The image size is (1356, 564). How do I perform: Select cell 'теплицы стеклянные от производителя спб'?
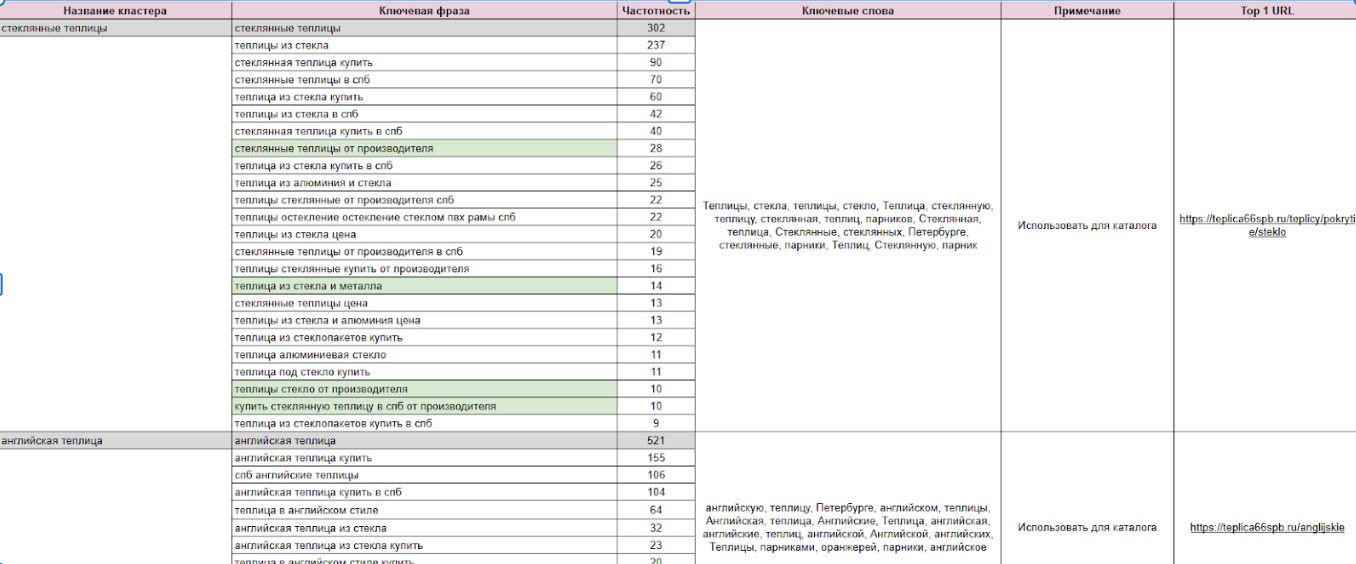tap(424, 200)
